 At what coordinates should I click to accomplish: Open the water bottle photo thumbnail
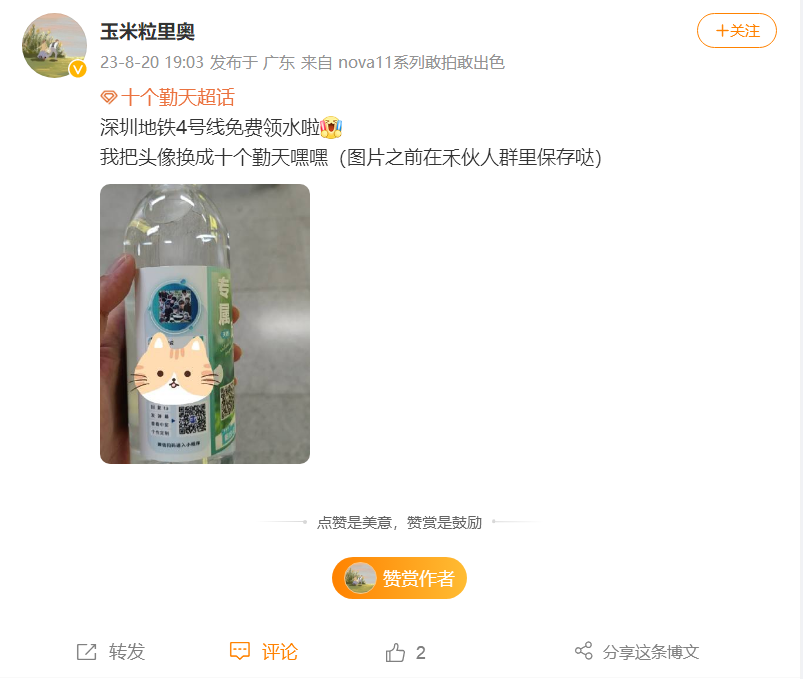coord(205,324)
